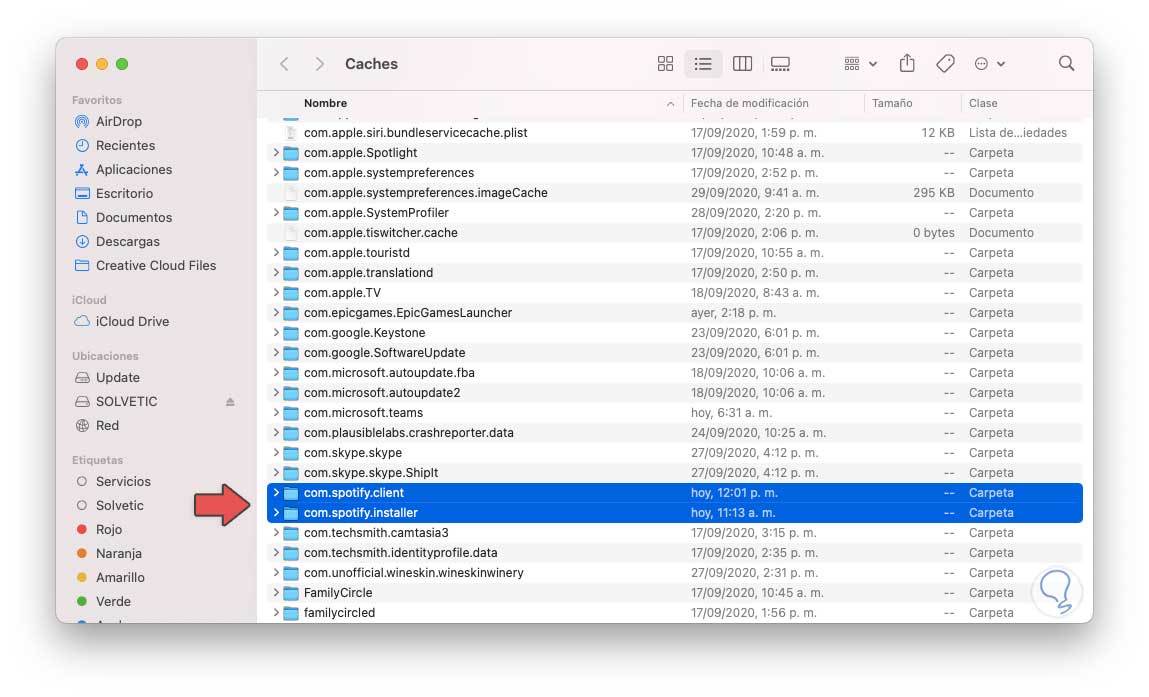Expand the com.spotify.client folder
The image size is (1149, 697).
275,492
